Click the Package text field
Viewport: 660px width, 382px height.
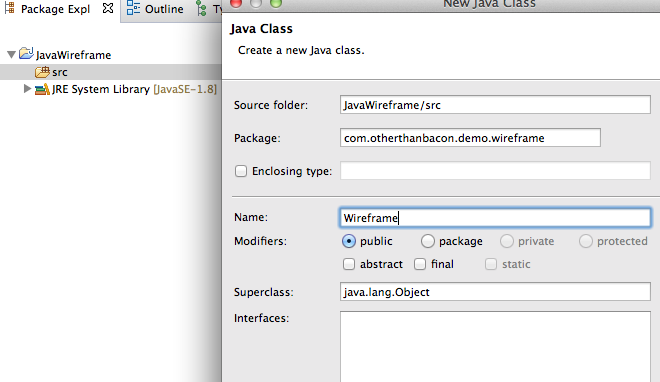coord(470,138)
